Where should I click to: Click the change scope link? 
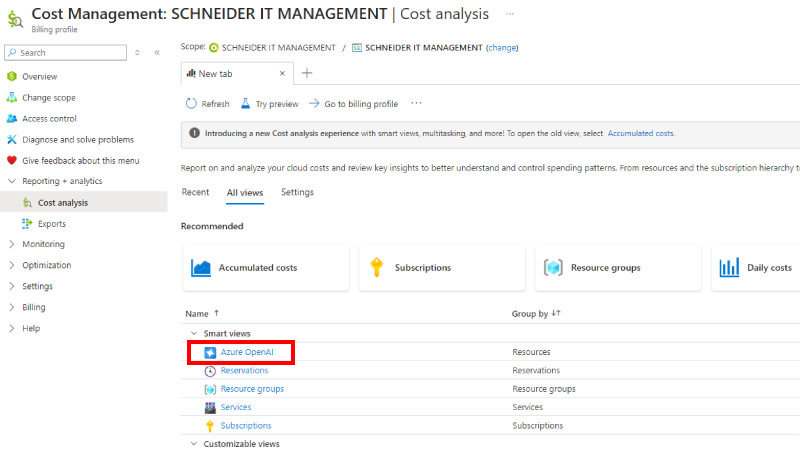[x=502, y=47]
